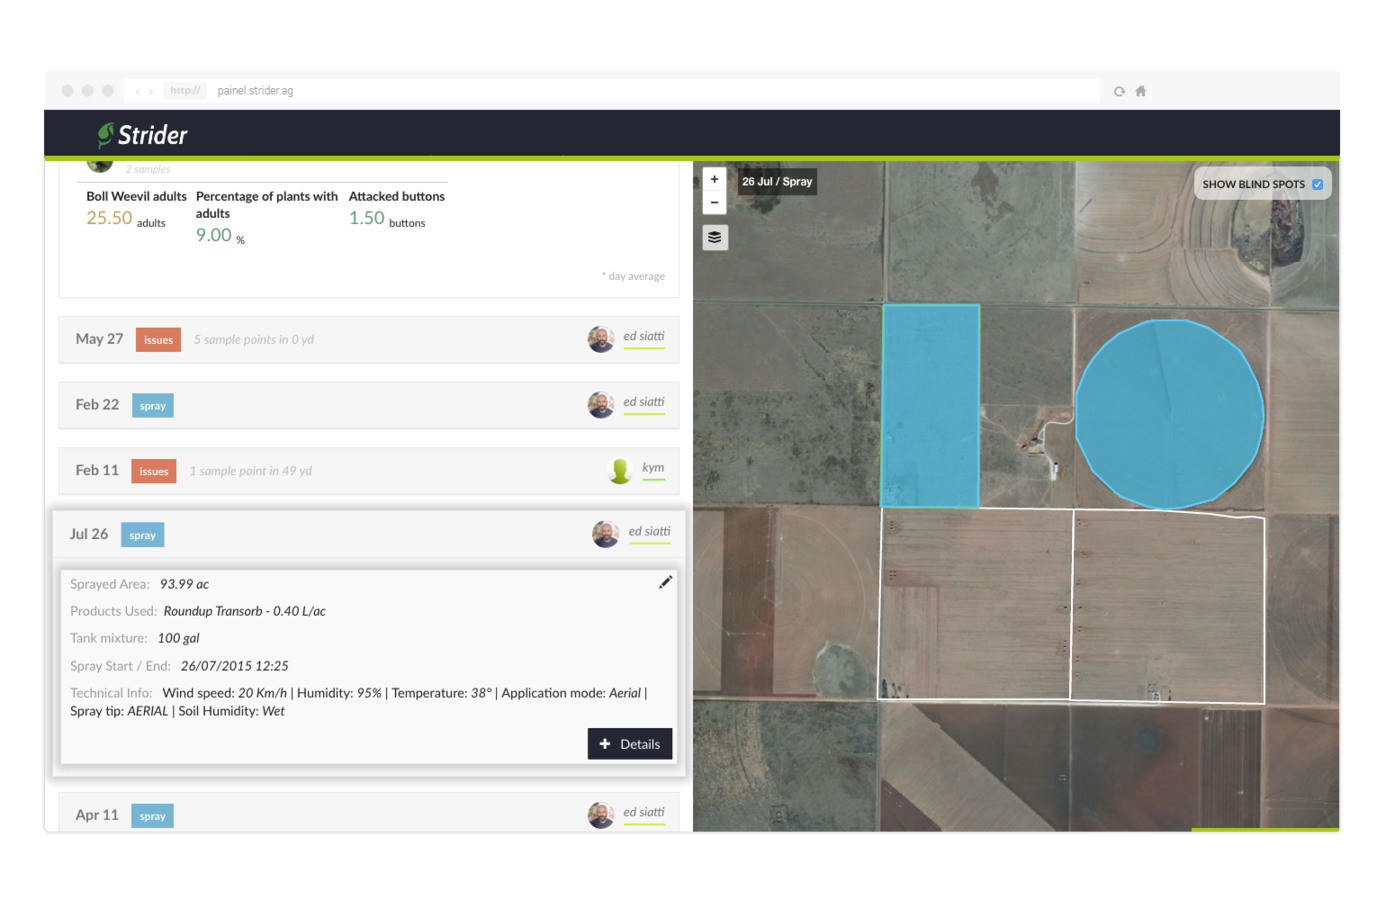Click the Attacked buttons 1.50 value

click(366, 218)
